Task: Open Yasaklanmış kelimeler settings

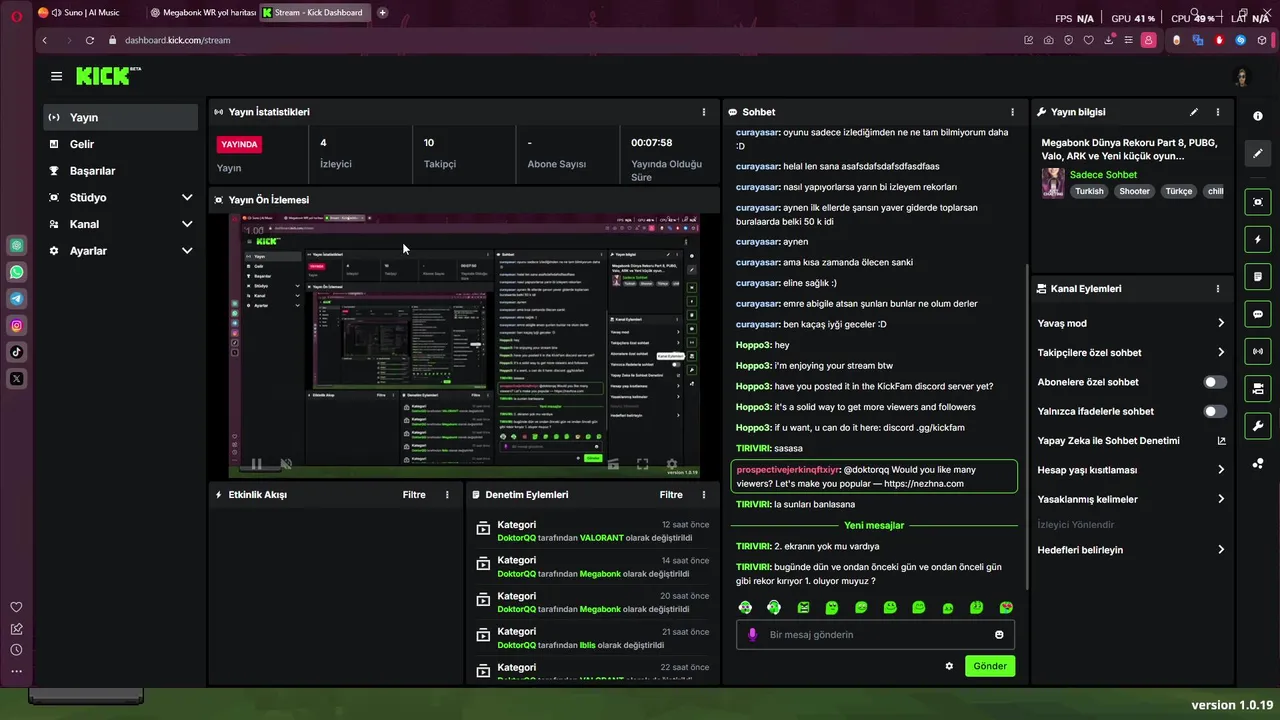Action: (x=1131, y=499)
